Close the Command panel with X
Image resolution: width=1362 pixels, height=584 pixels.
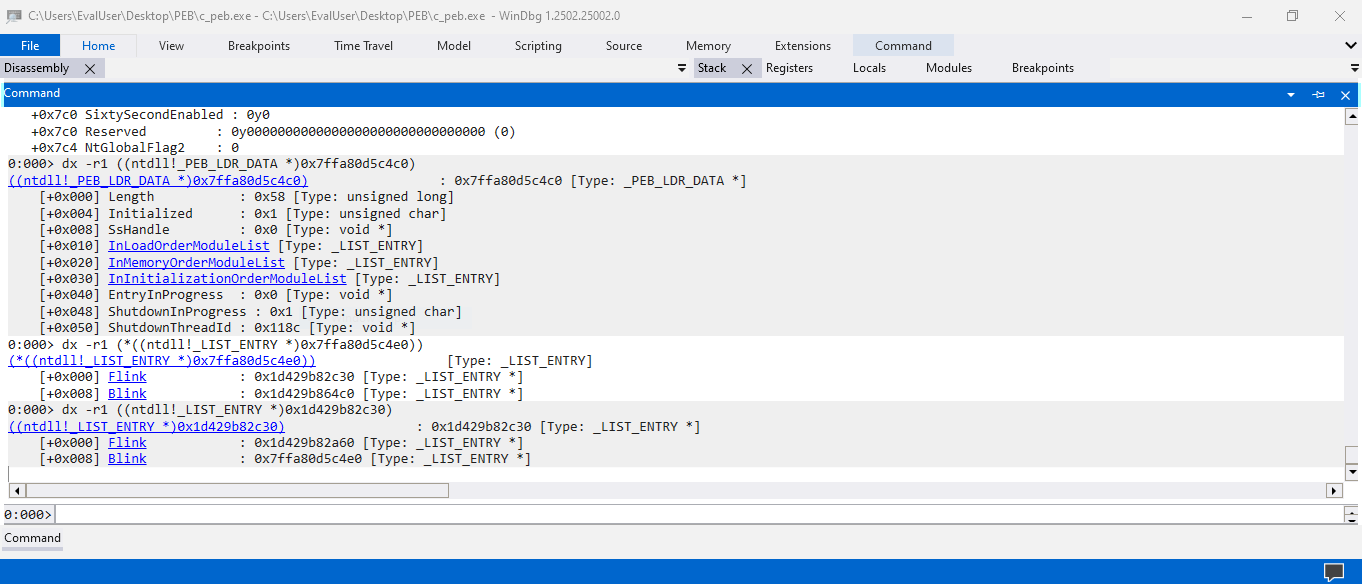[1345, 95]
